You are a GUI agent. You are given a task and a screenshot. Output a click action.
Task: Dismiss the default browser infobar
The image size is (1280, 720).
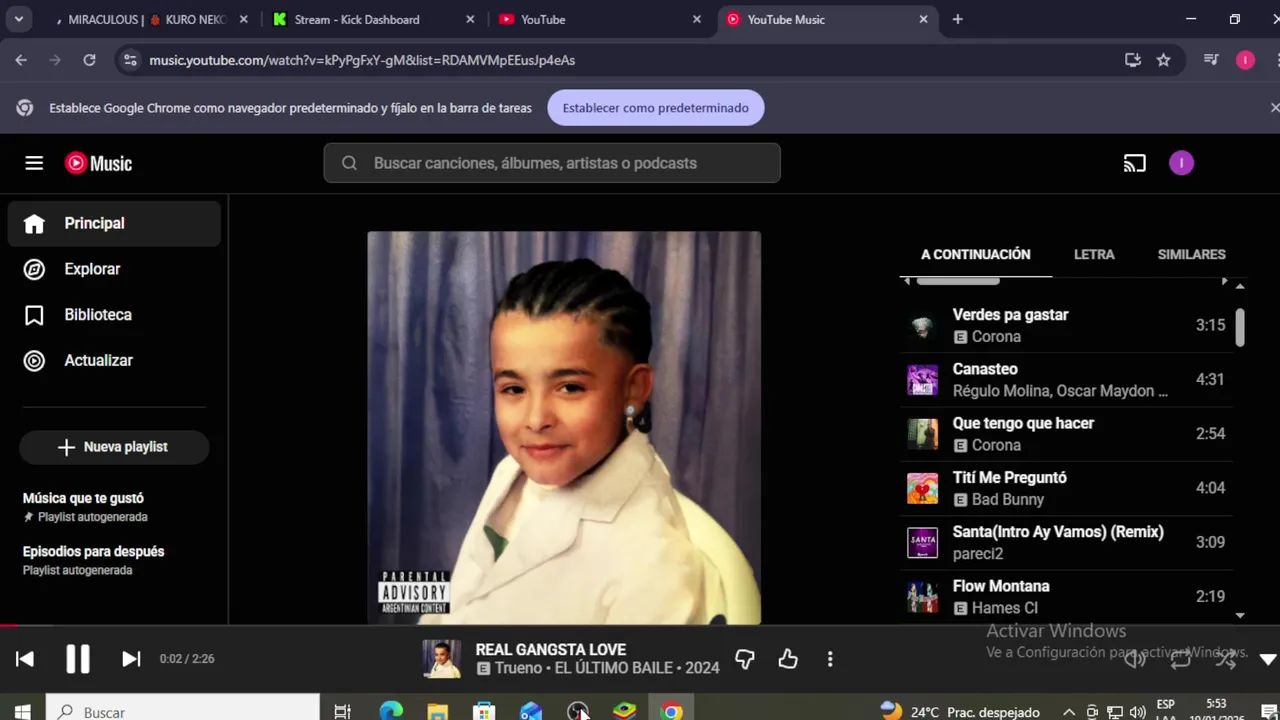[1274, 107]
